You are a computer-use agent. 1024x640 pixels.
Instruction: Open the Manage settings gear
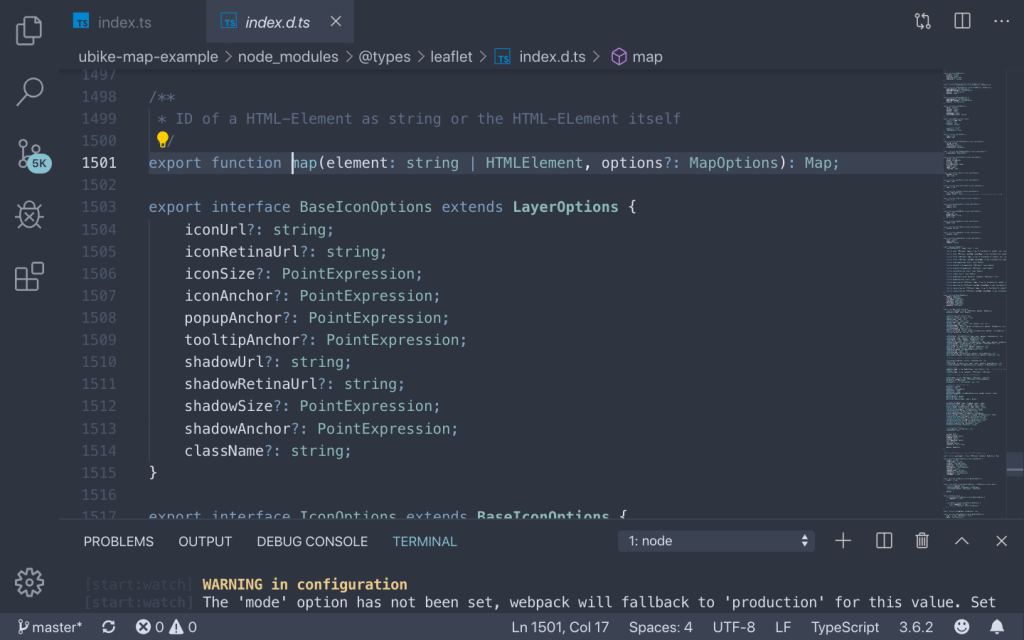point(29,582)
